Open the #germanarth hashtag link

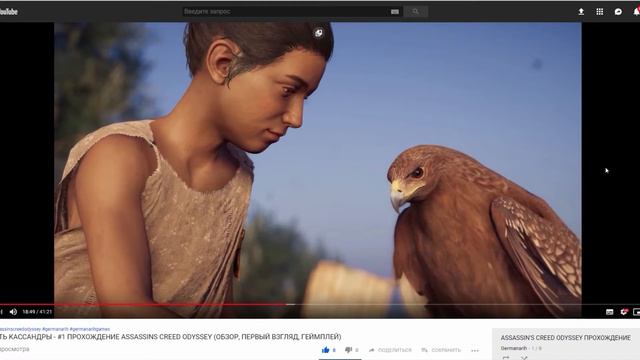tap(55, 329)
